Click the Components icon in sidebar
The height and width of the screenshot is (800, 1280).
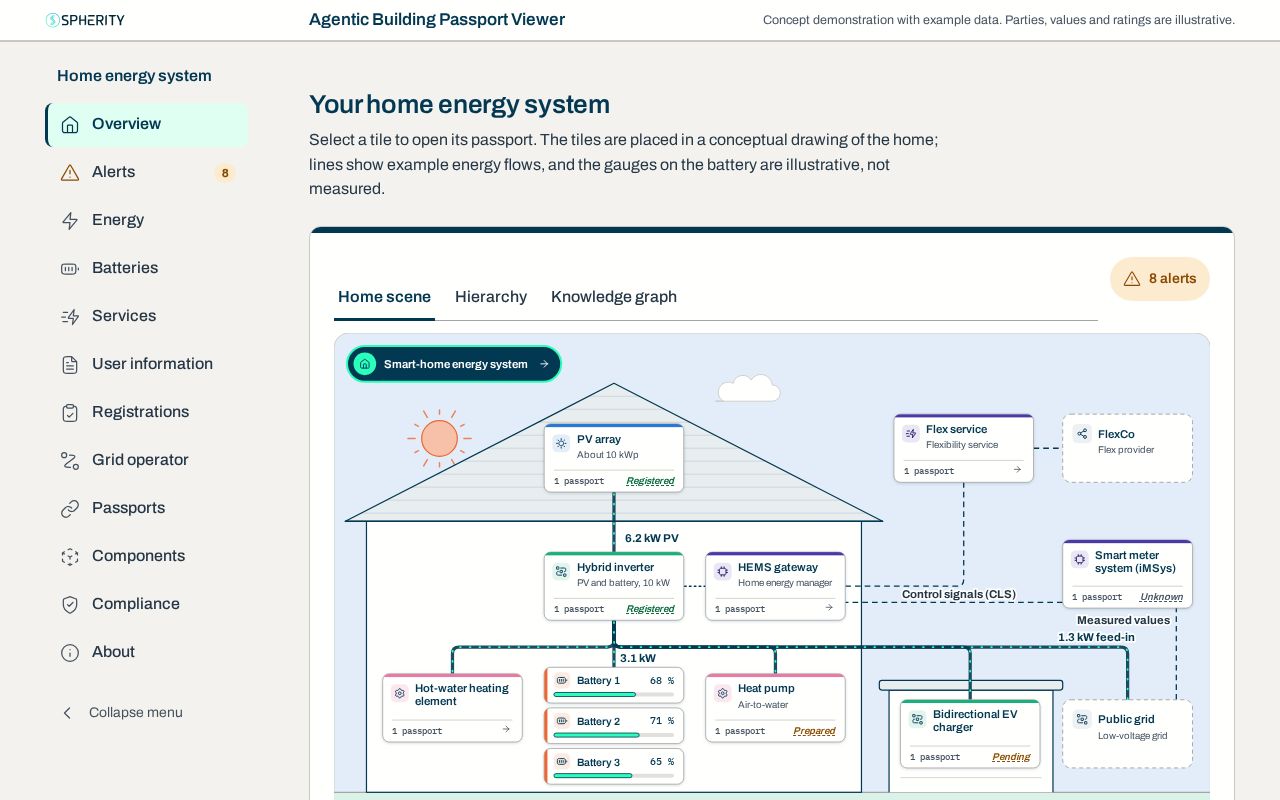[70, 557]
